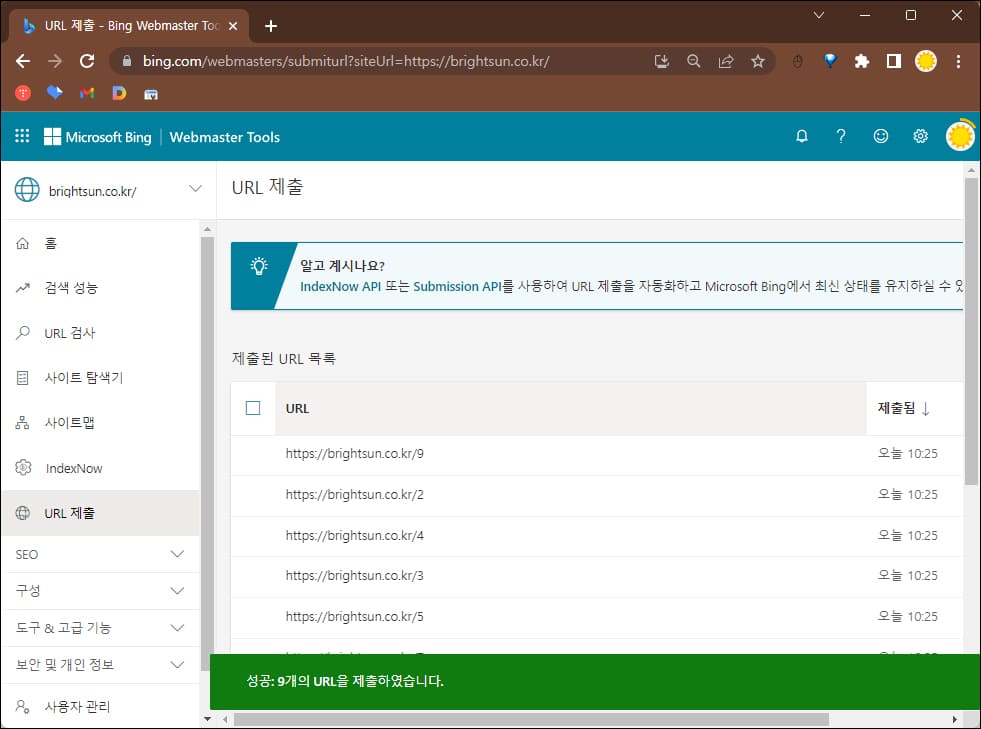Open the Extensions puzzle icon
The width and height of the screenshot is (981, 729).
click(862, 61)
